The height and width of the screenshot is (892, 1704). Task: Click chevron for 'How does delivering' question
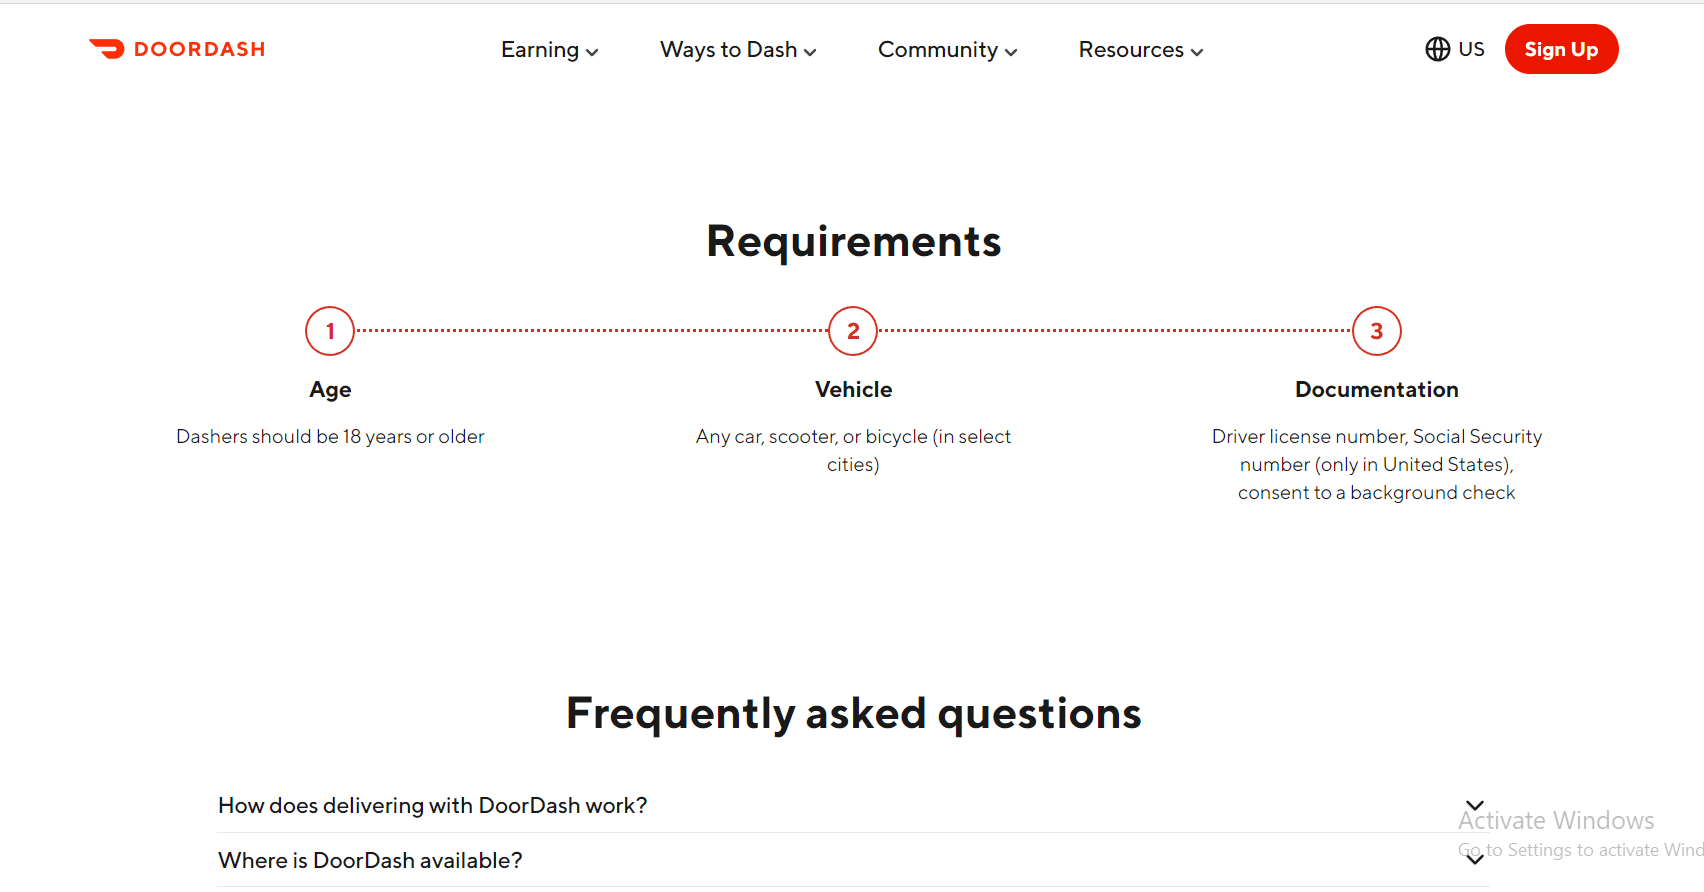[1475, 805]
